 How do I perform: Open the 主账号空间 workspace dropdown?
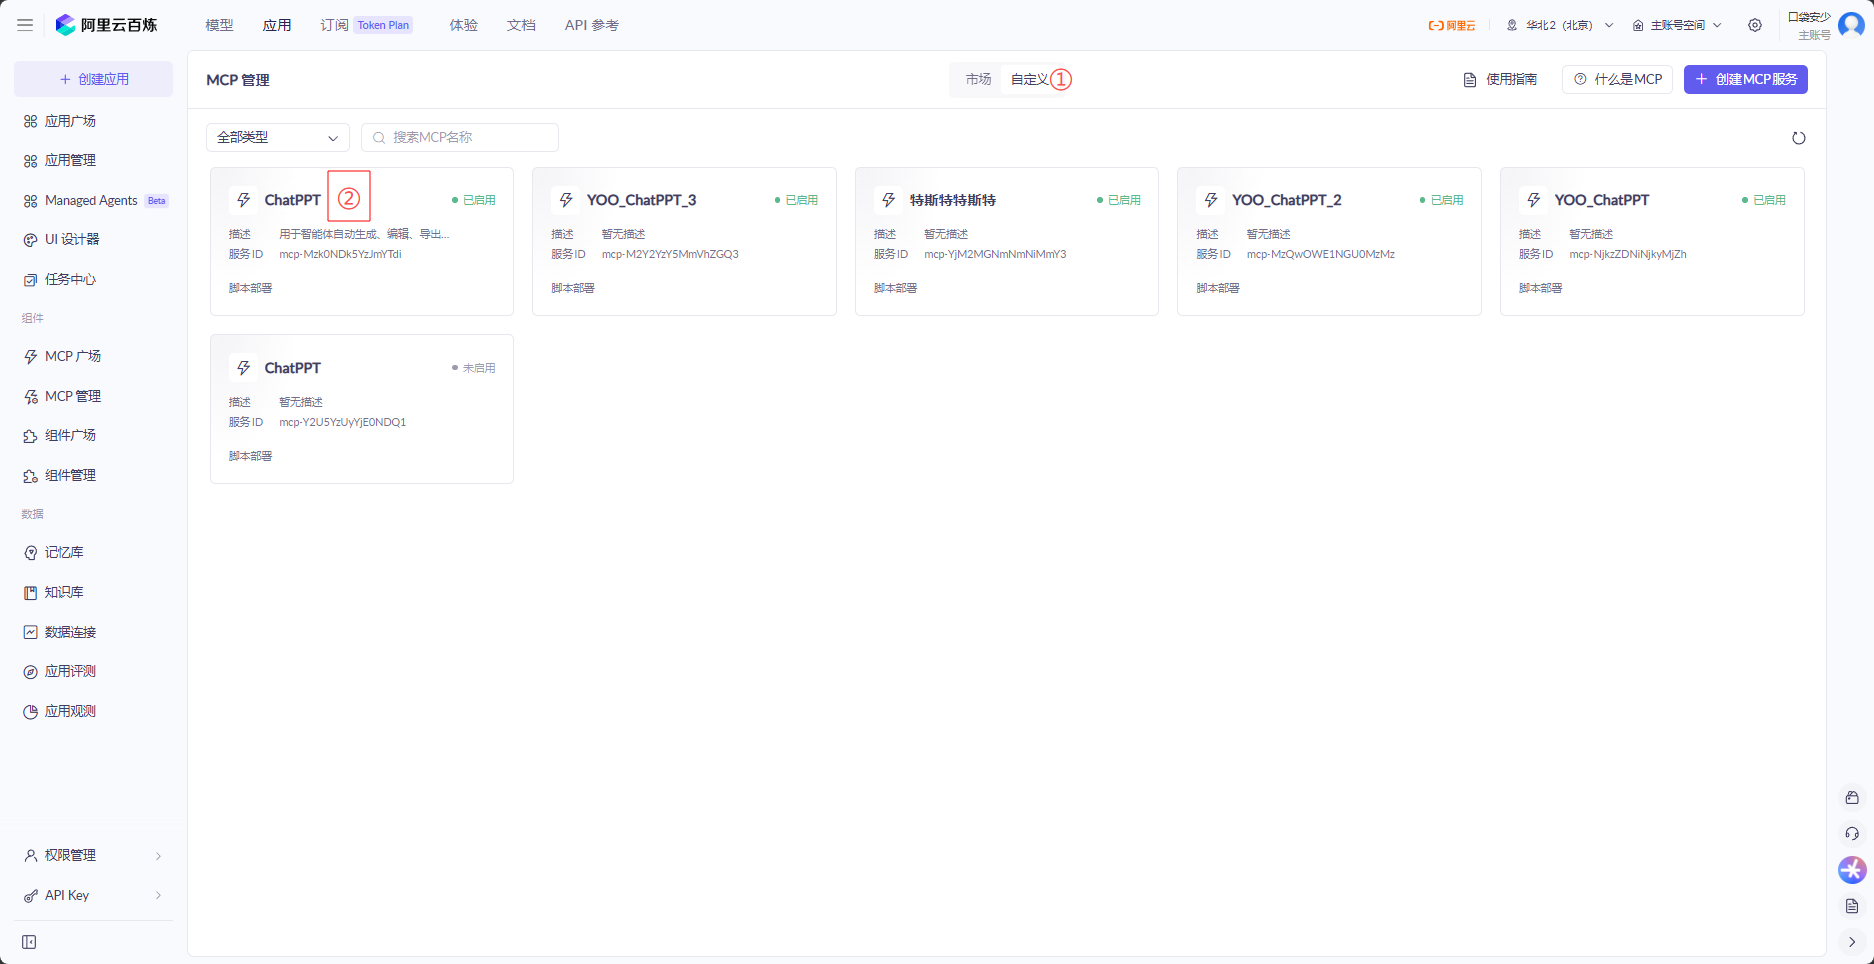(x=1676, y=25)
